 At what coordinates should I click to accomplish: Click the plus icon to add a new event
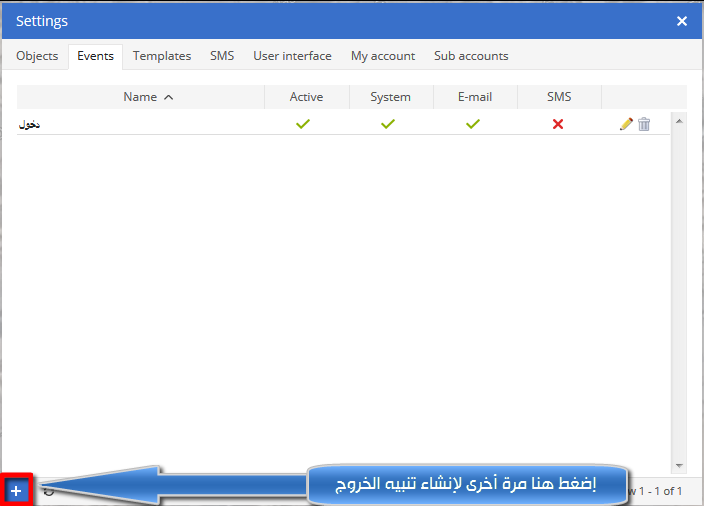click(16, 491)
